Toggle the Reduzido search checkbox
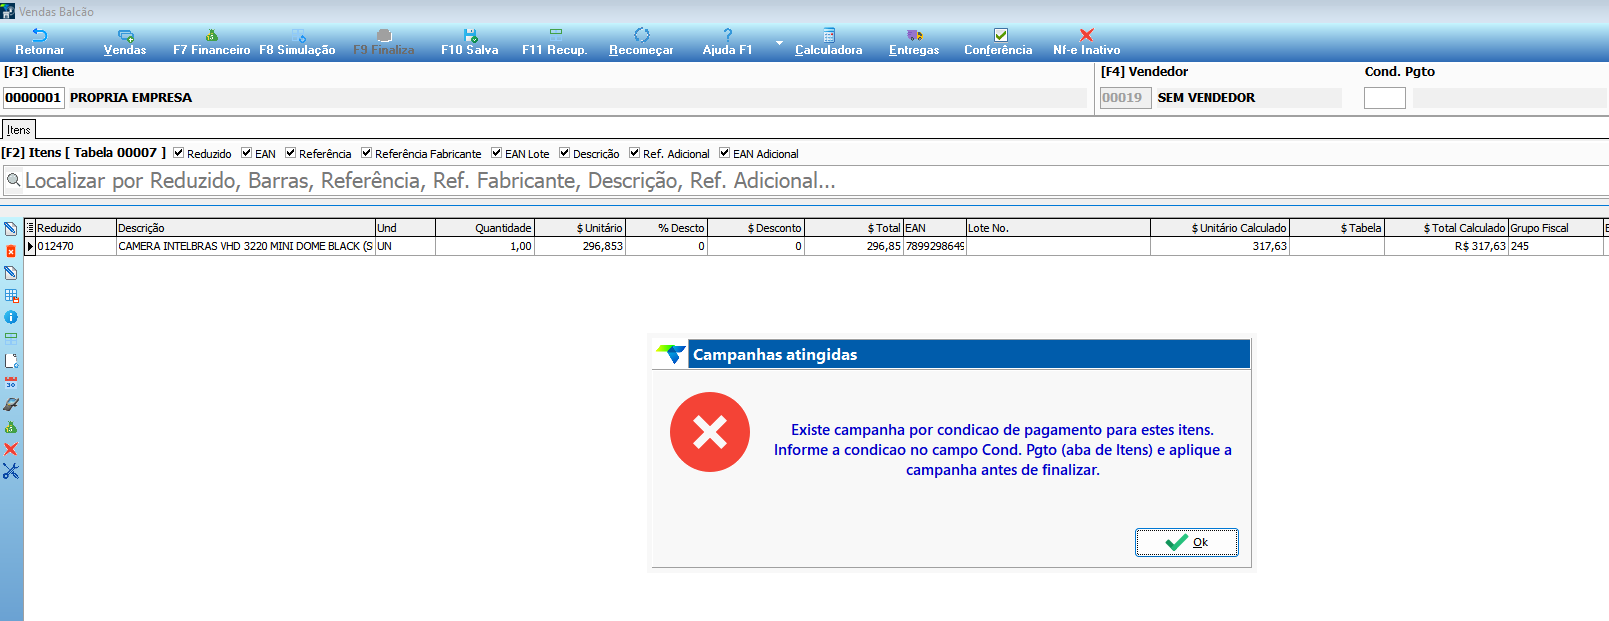 pyautogui.click(x=179, y=153)
